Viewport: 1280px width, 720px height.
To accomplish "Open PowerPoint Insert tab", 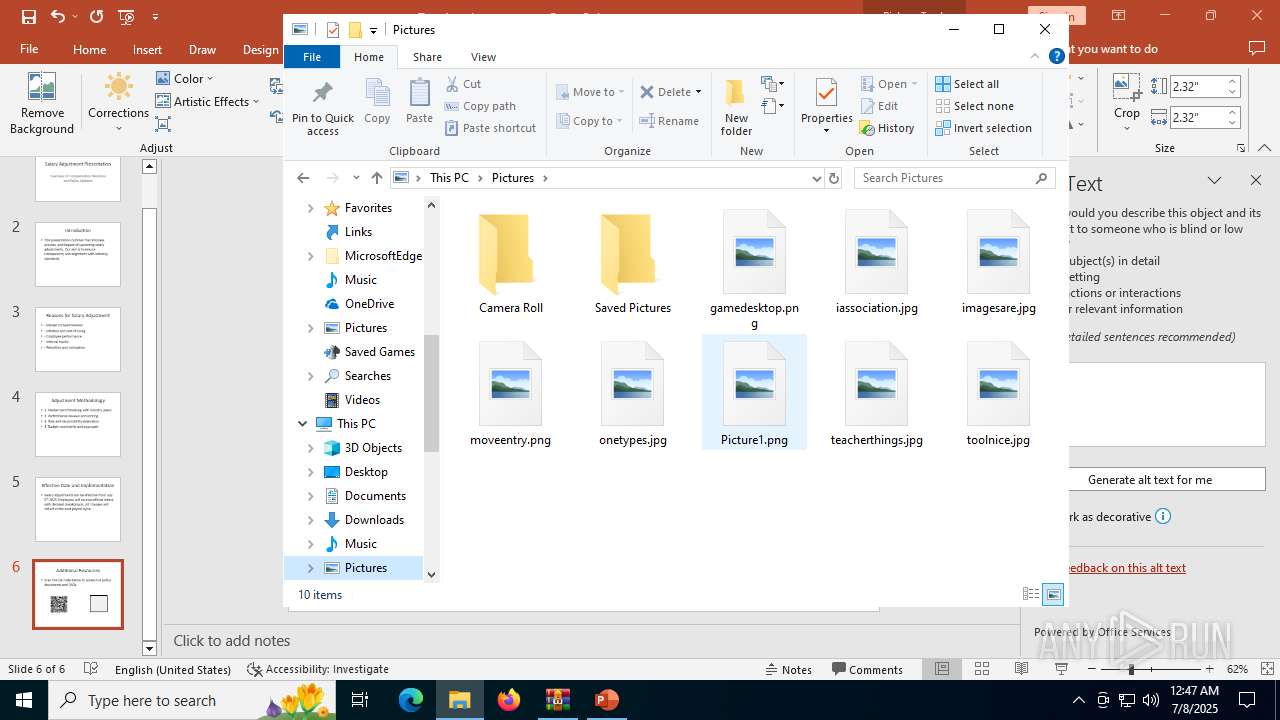I will click(147, 49).
